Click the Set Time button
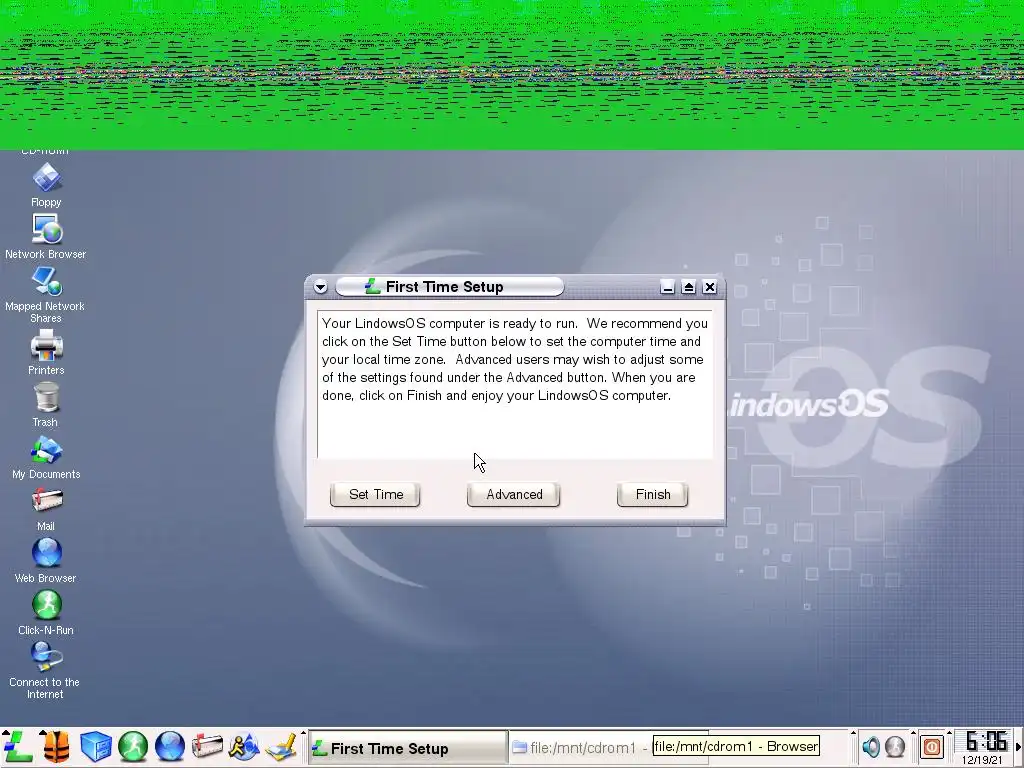1024x768 pixels. point(376,494)
